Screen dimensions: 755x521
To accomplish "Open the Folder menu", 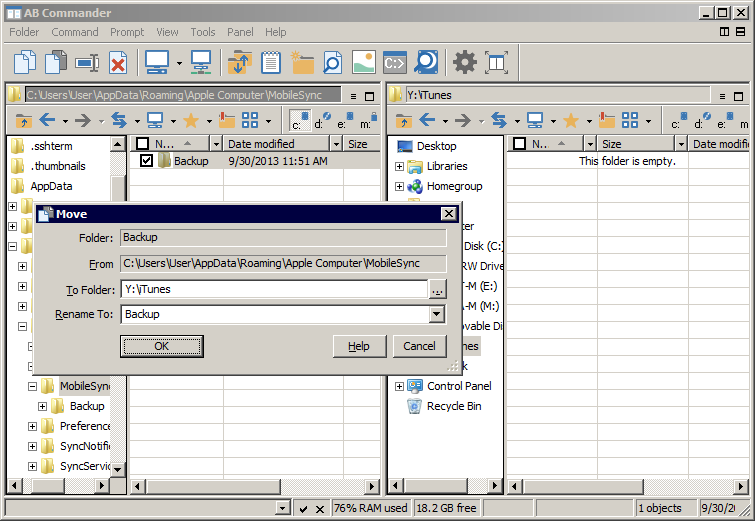I will tap(24, 32).
